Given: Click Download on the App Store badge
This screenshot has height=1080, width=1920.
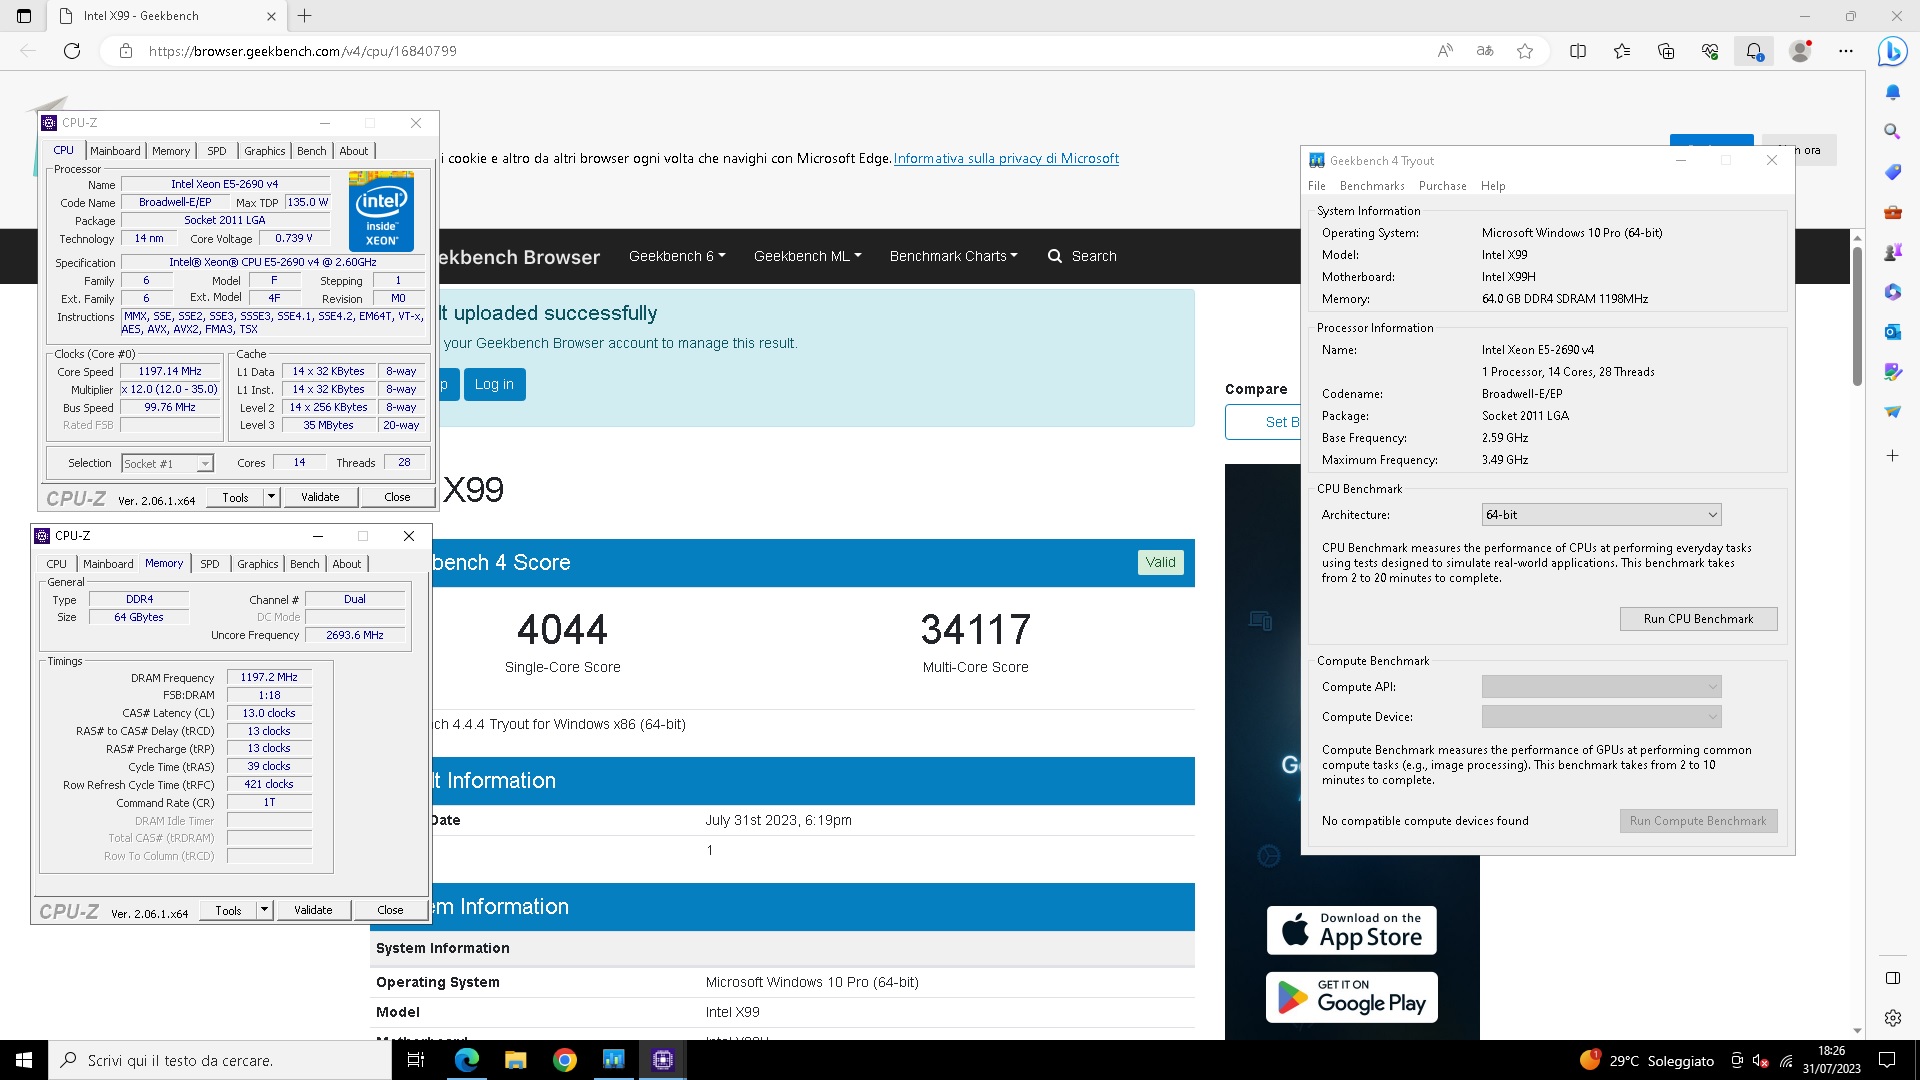Looking at the screenshot, I should (x=1352, y=930).
